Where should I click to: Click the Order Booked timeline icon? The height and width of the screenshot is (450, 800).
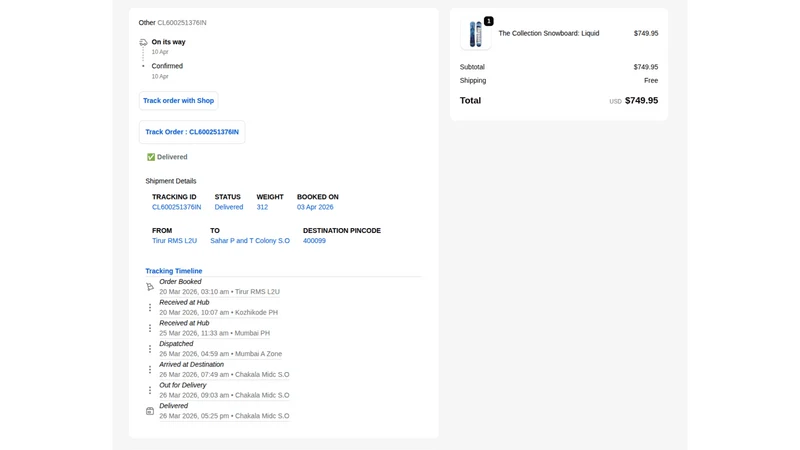point(150,287)
